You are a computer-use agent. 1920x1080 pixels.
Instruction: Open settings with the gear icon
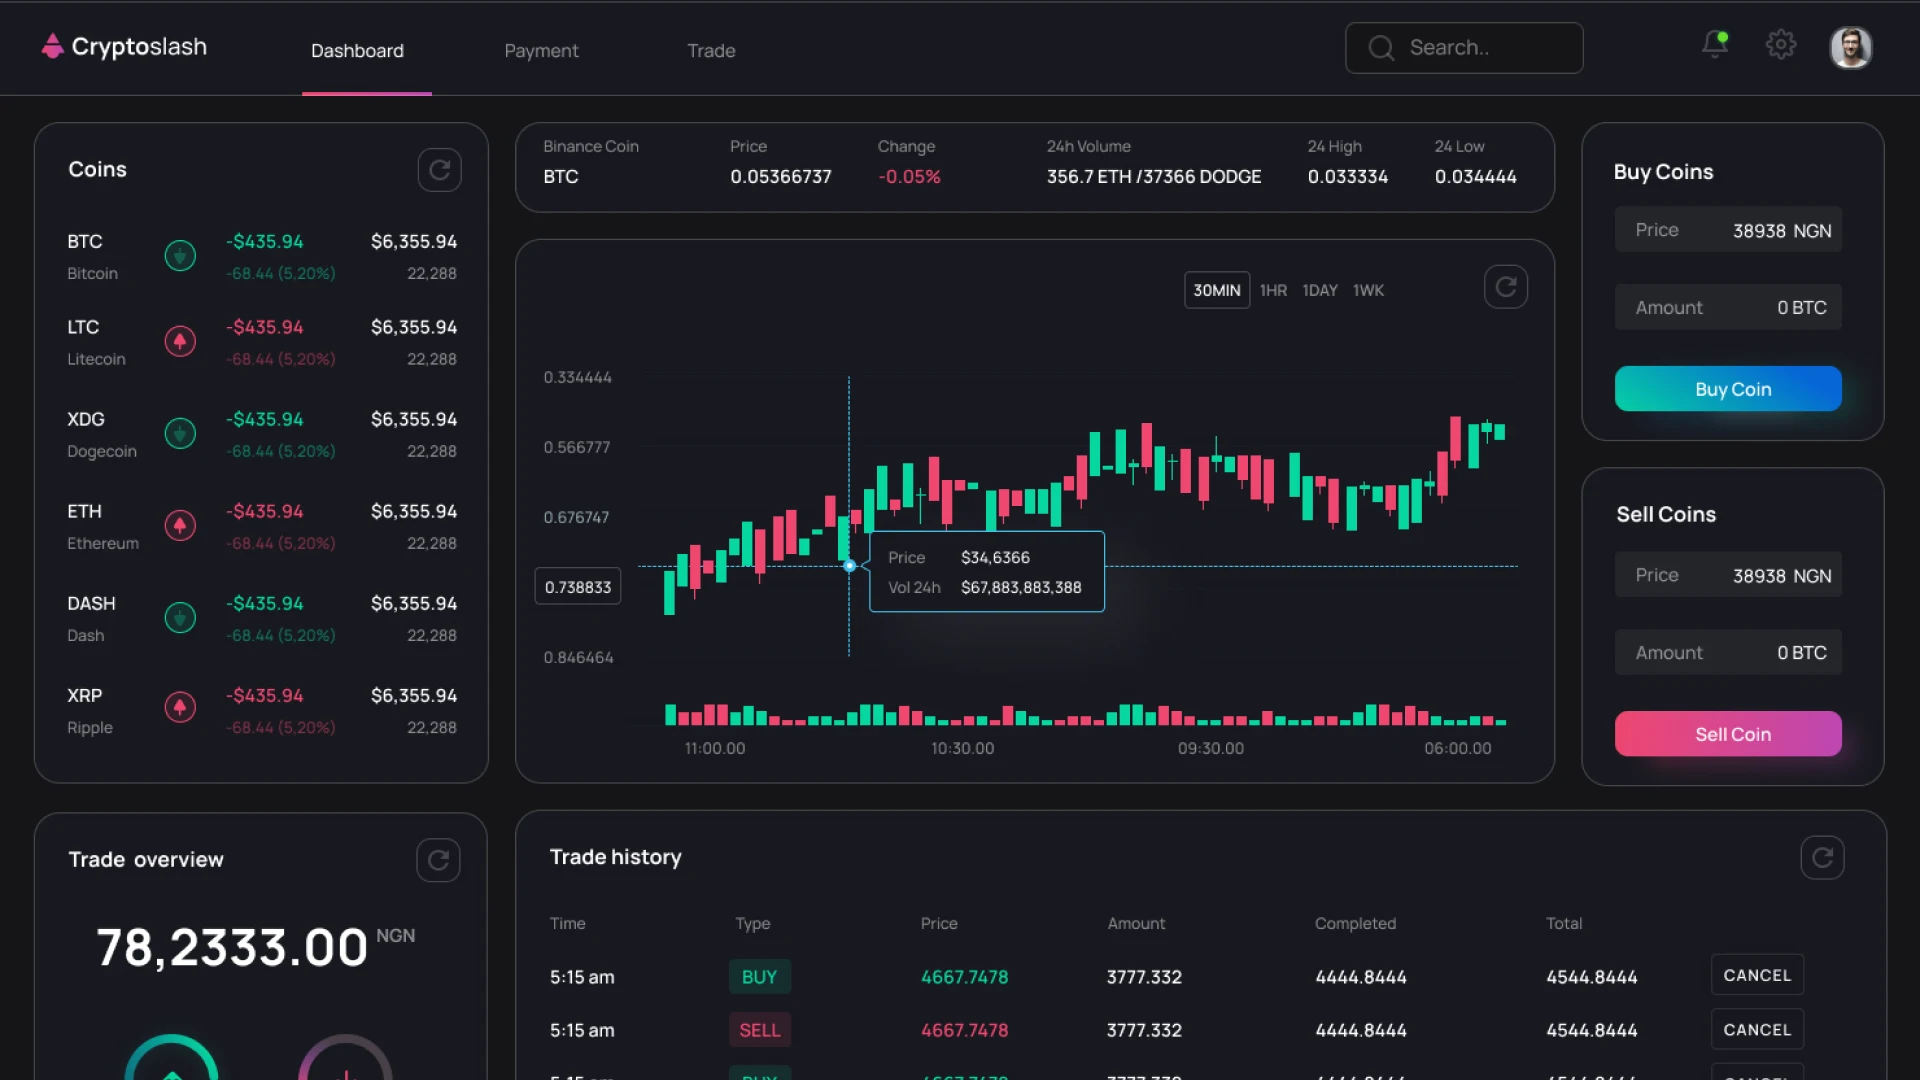[x=1780, y=44]
